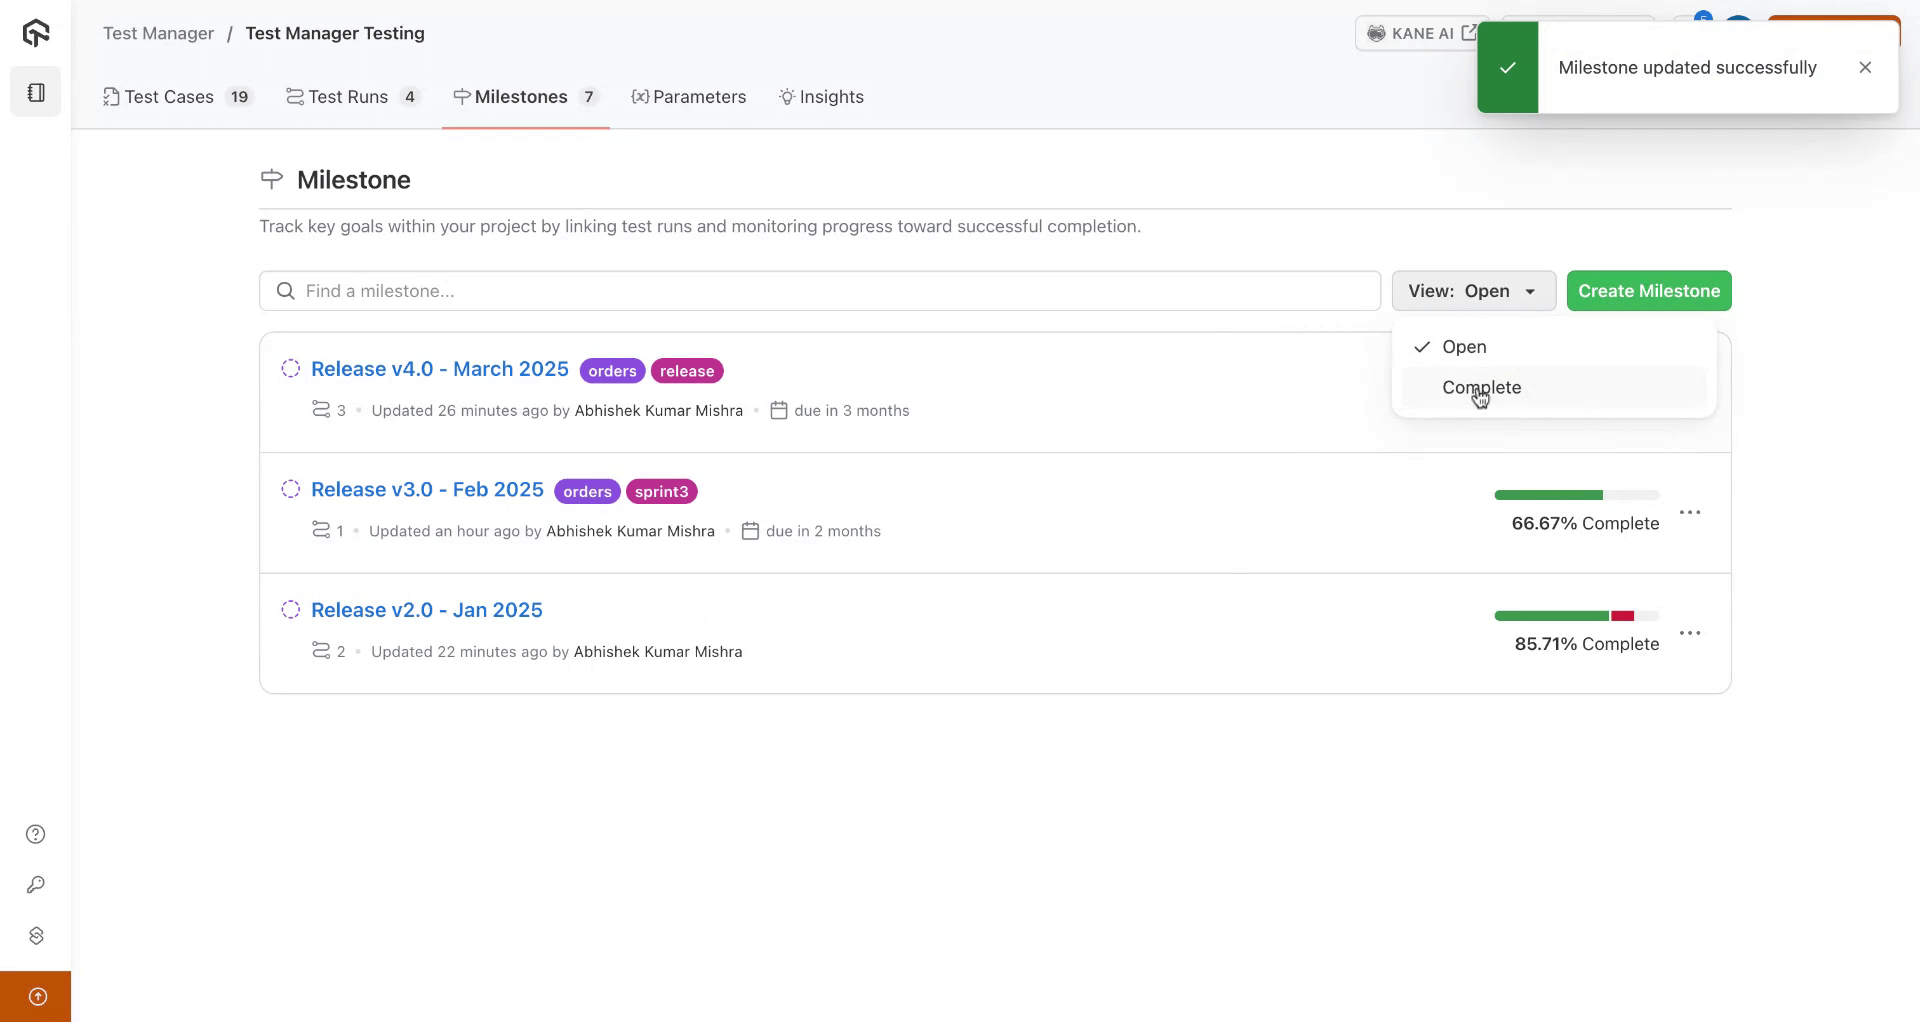Viewport: 1920px width, 1022px height.
Task: Click status circle of Release v4.0 milestone
Action: tap(290, 369)
